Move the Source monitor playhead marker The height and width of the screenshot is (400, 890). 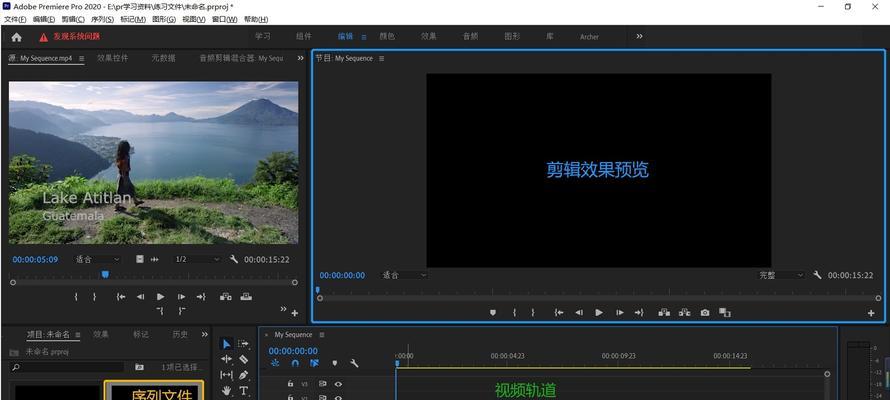[105, 274]
